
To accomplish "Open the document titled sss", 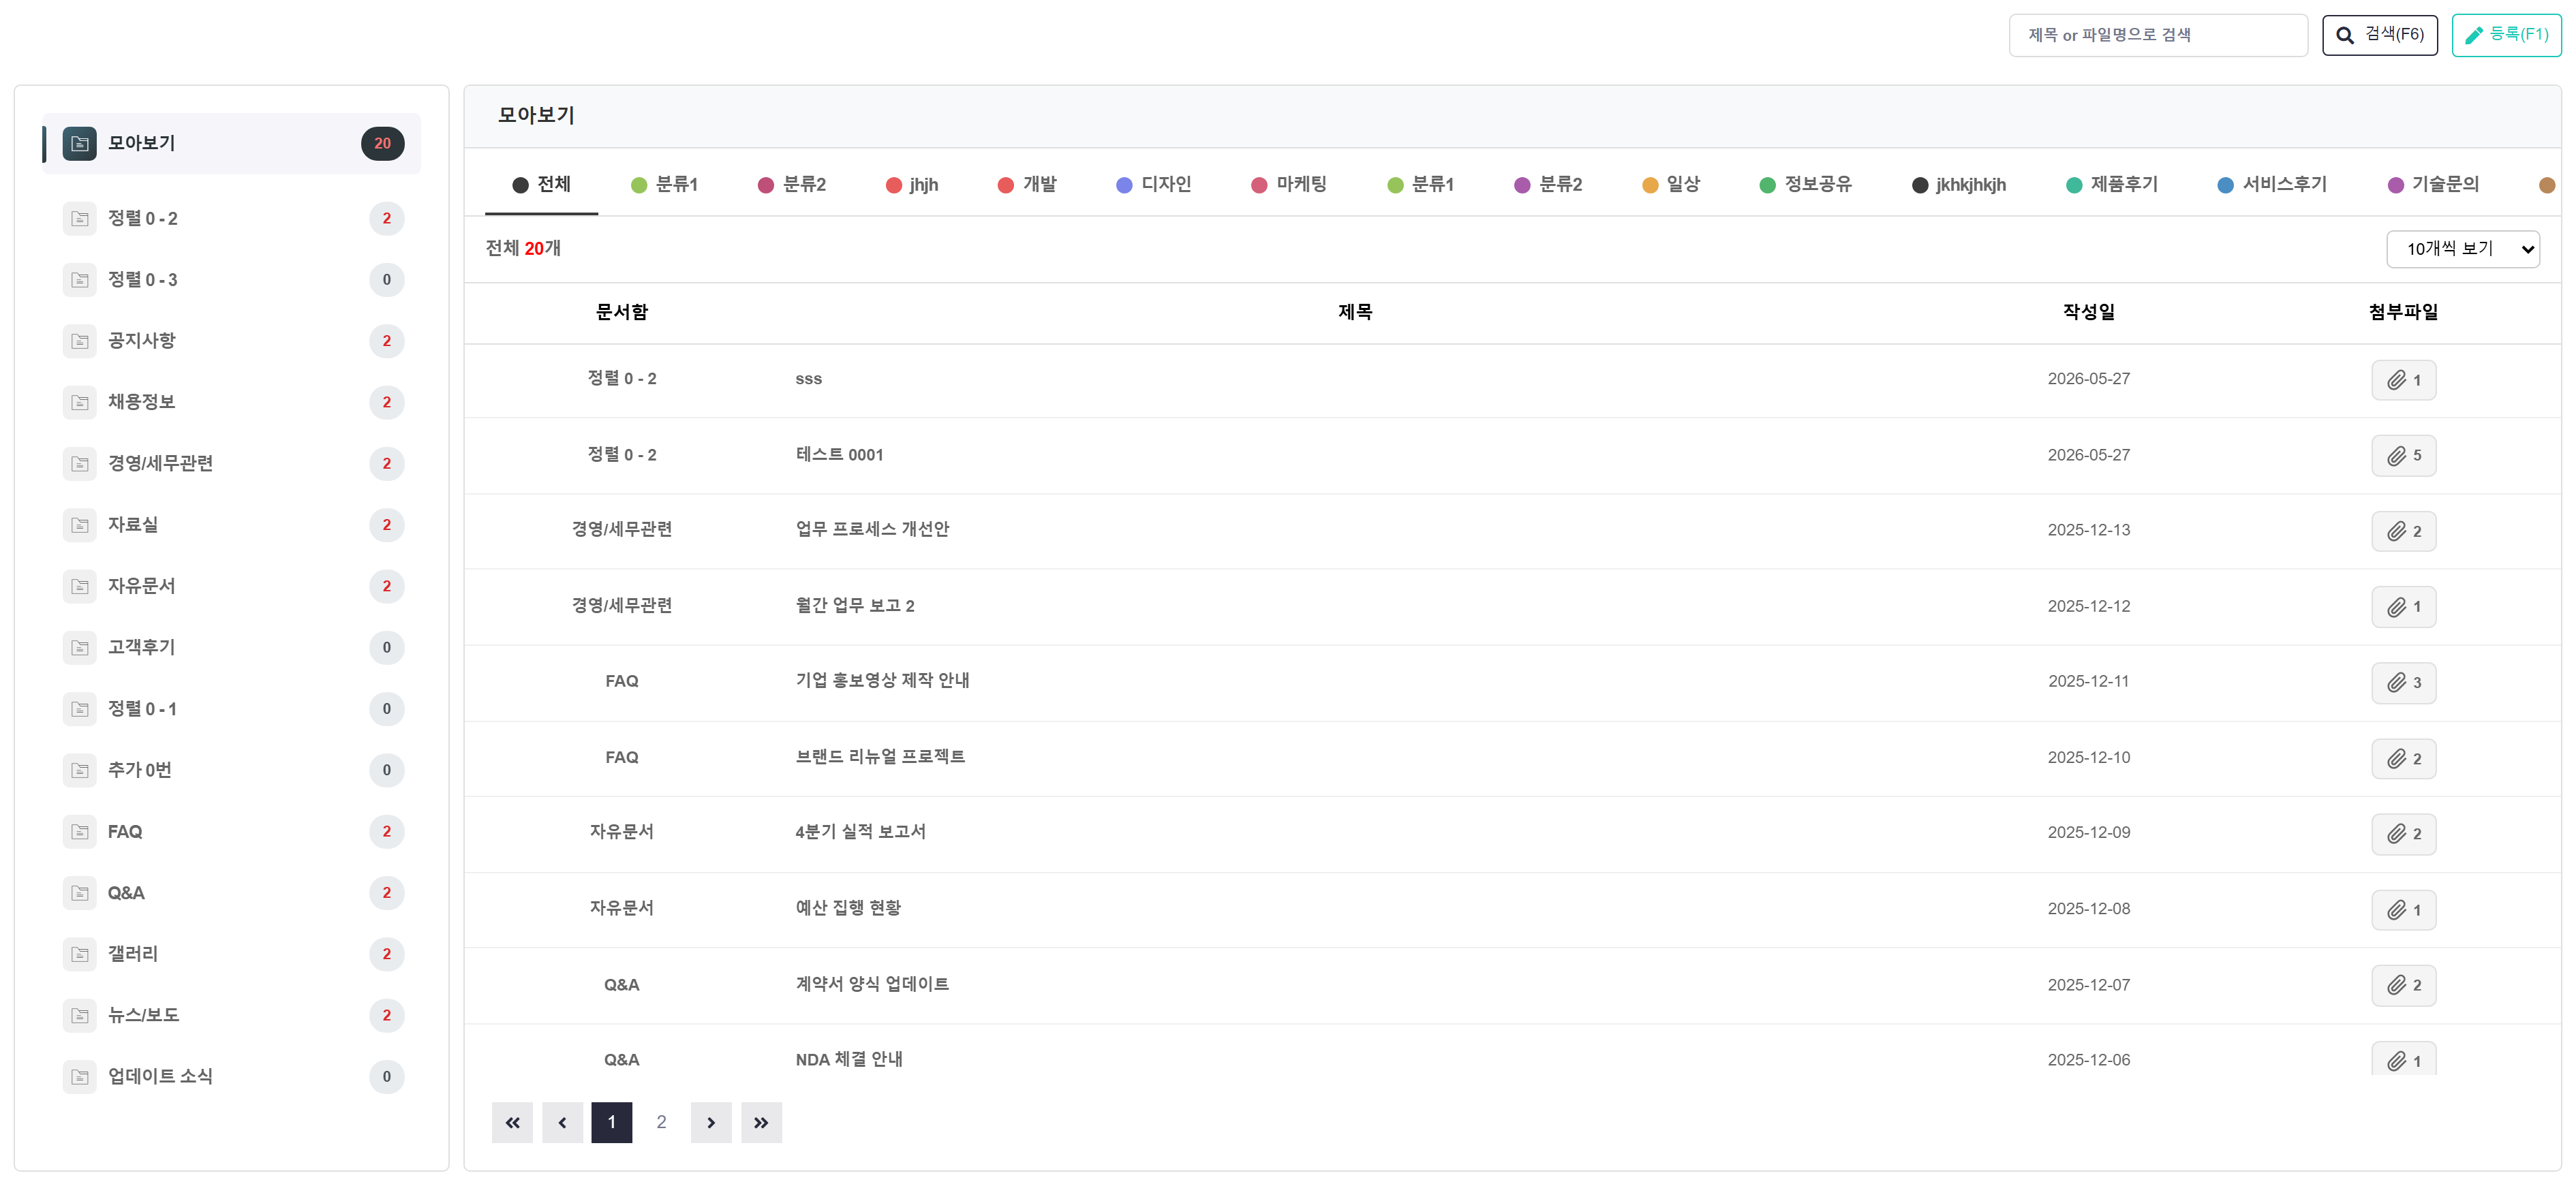I will [809, 379].
